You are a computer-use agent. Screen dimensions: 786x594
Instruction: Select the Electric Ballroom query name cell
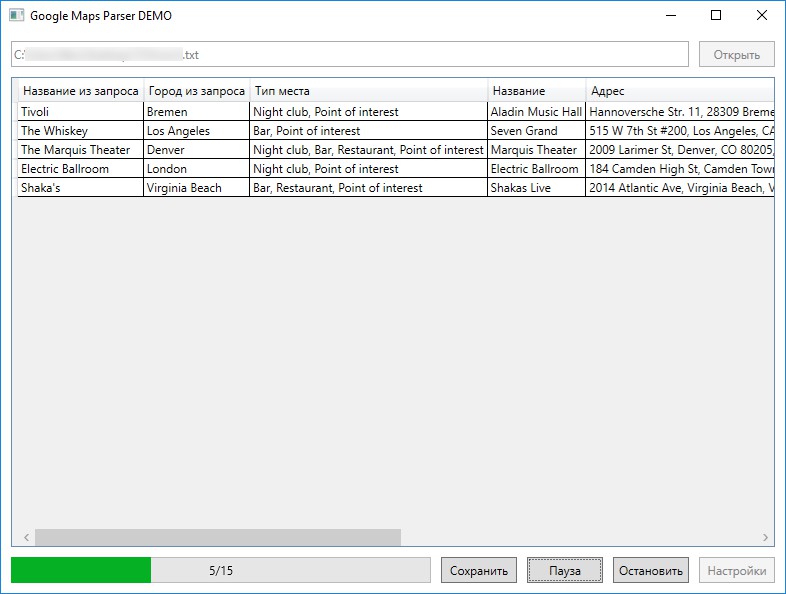pos(81,168)
